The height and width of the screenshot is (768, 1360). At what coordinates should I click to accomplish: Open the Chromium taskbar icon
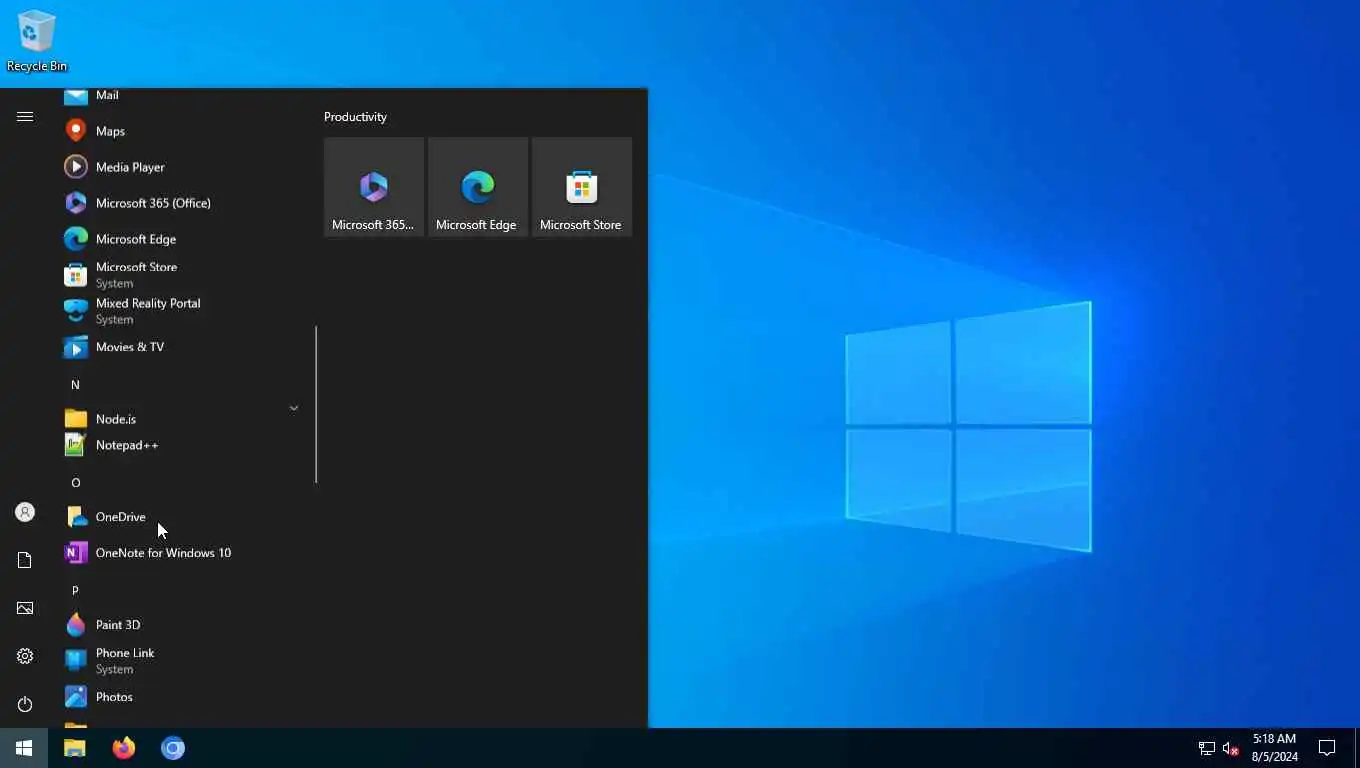tap(173, 748)
